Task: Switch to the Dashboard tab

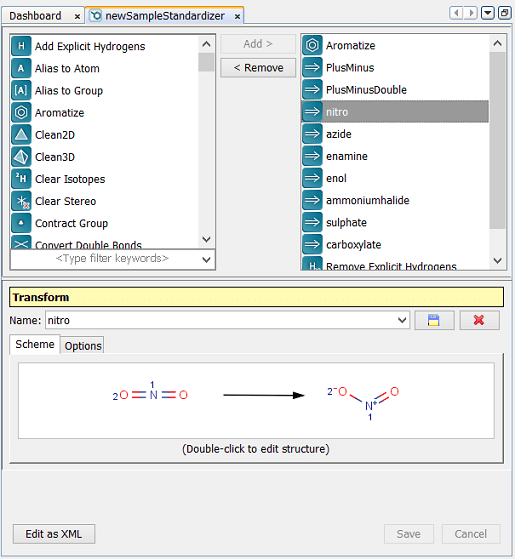Action: (35, 16)
